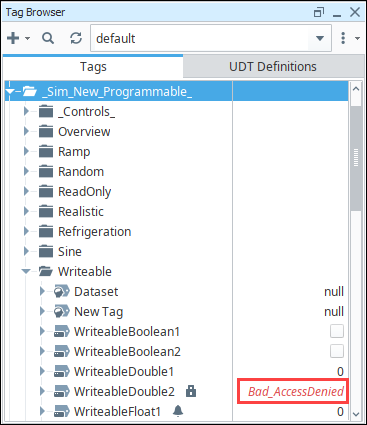This screenshot has height=425, width=367.
Task: Toggle the WriteableBoolean2 value checkbox
Action: (x=337, y=351)
